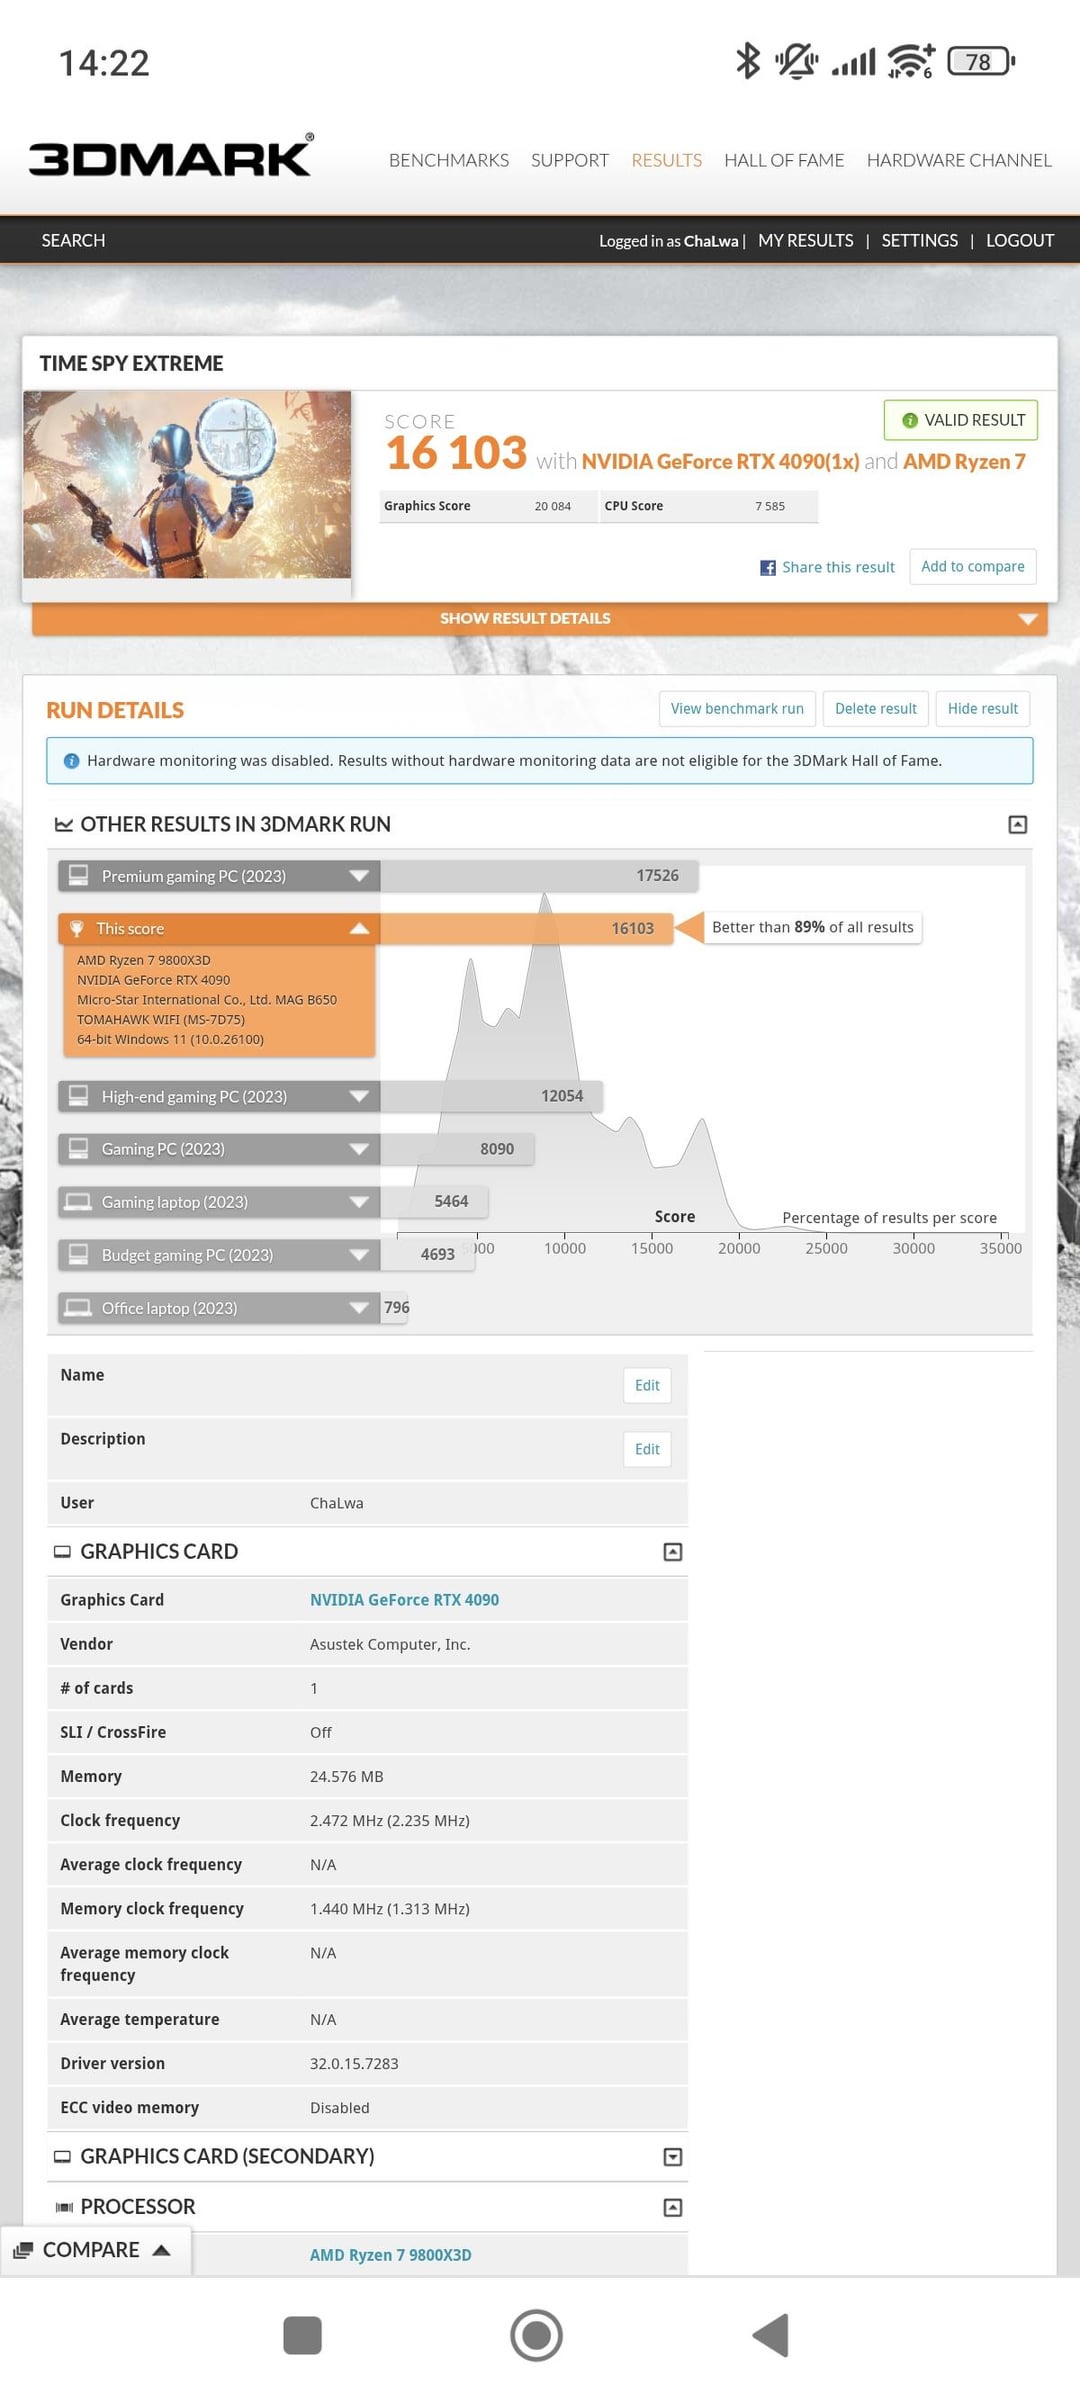Click the AMD Ryzen 7 score headline link
1080x2403 pixels.
coord(964,462)
